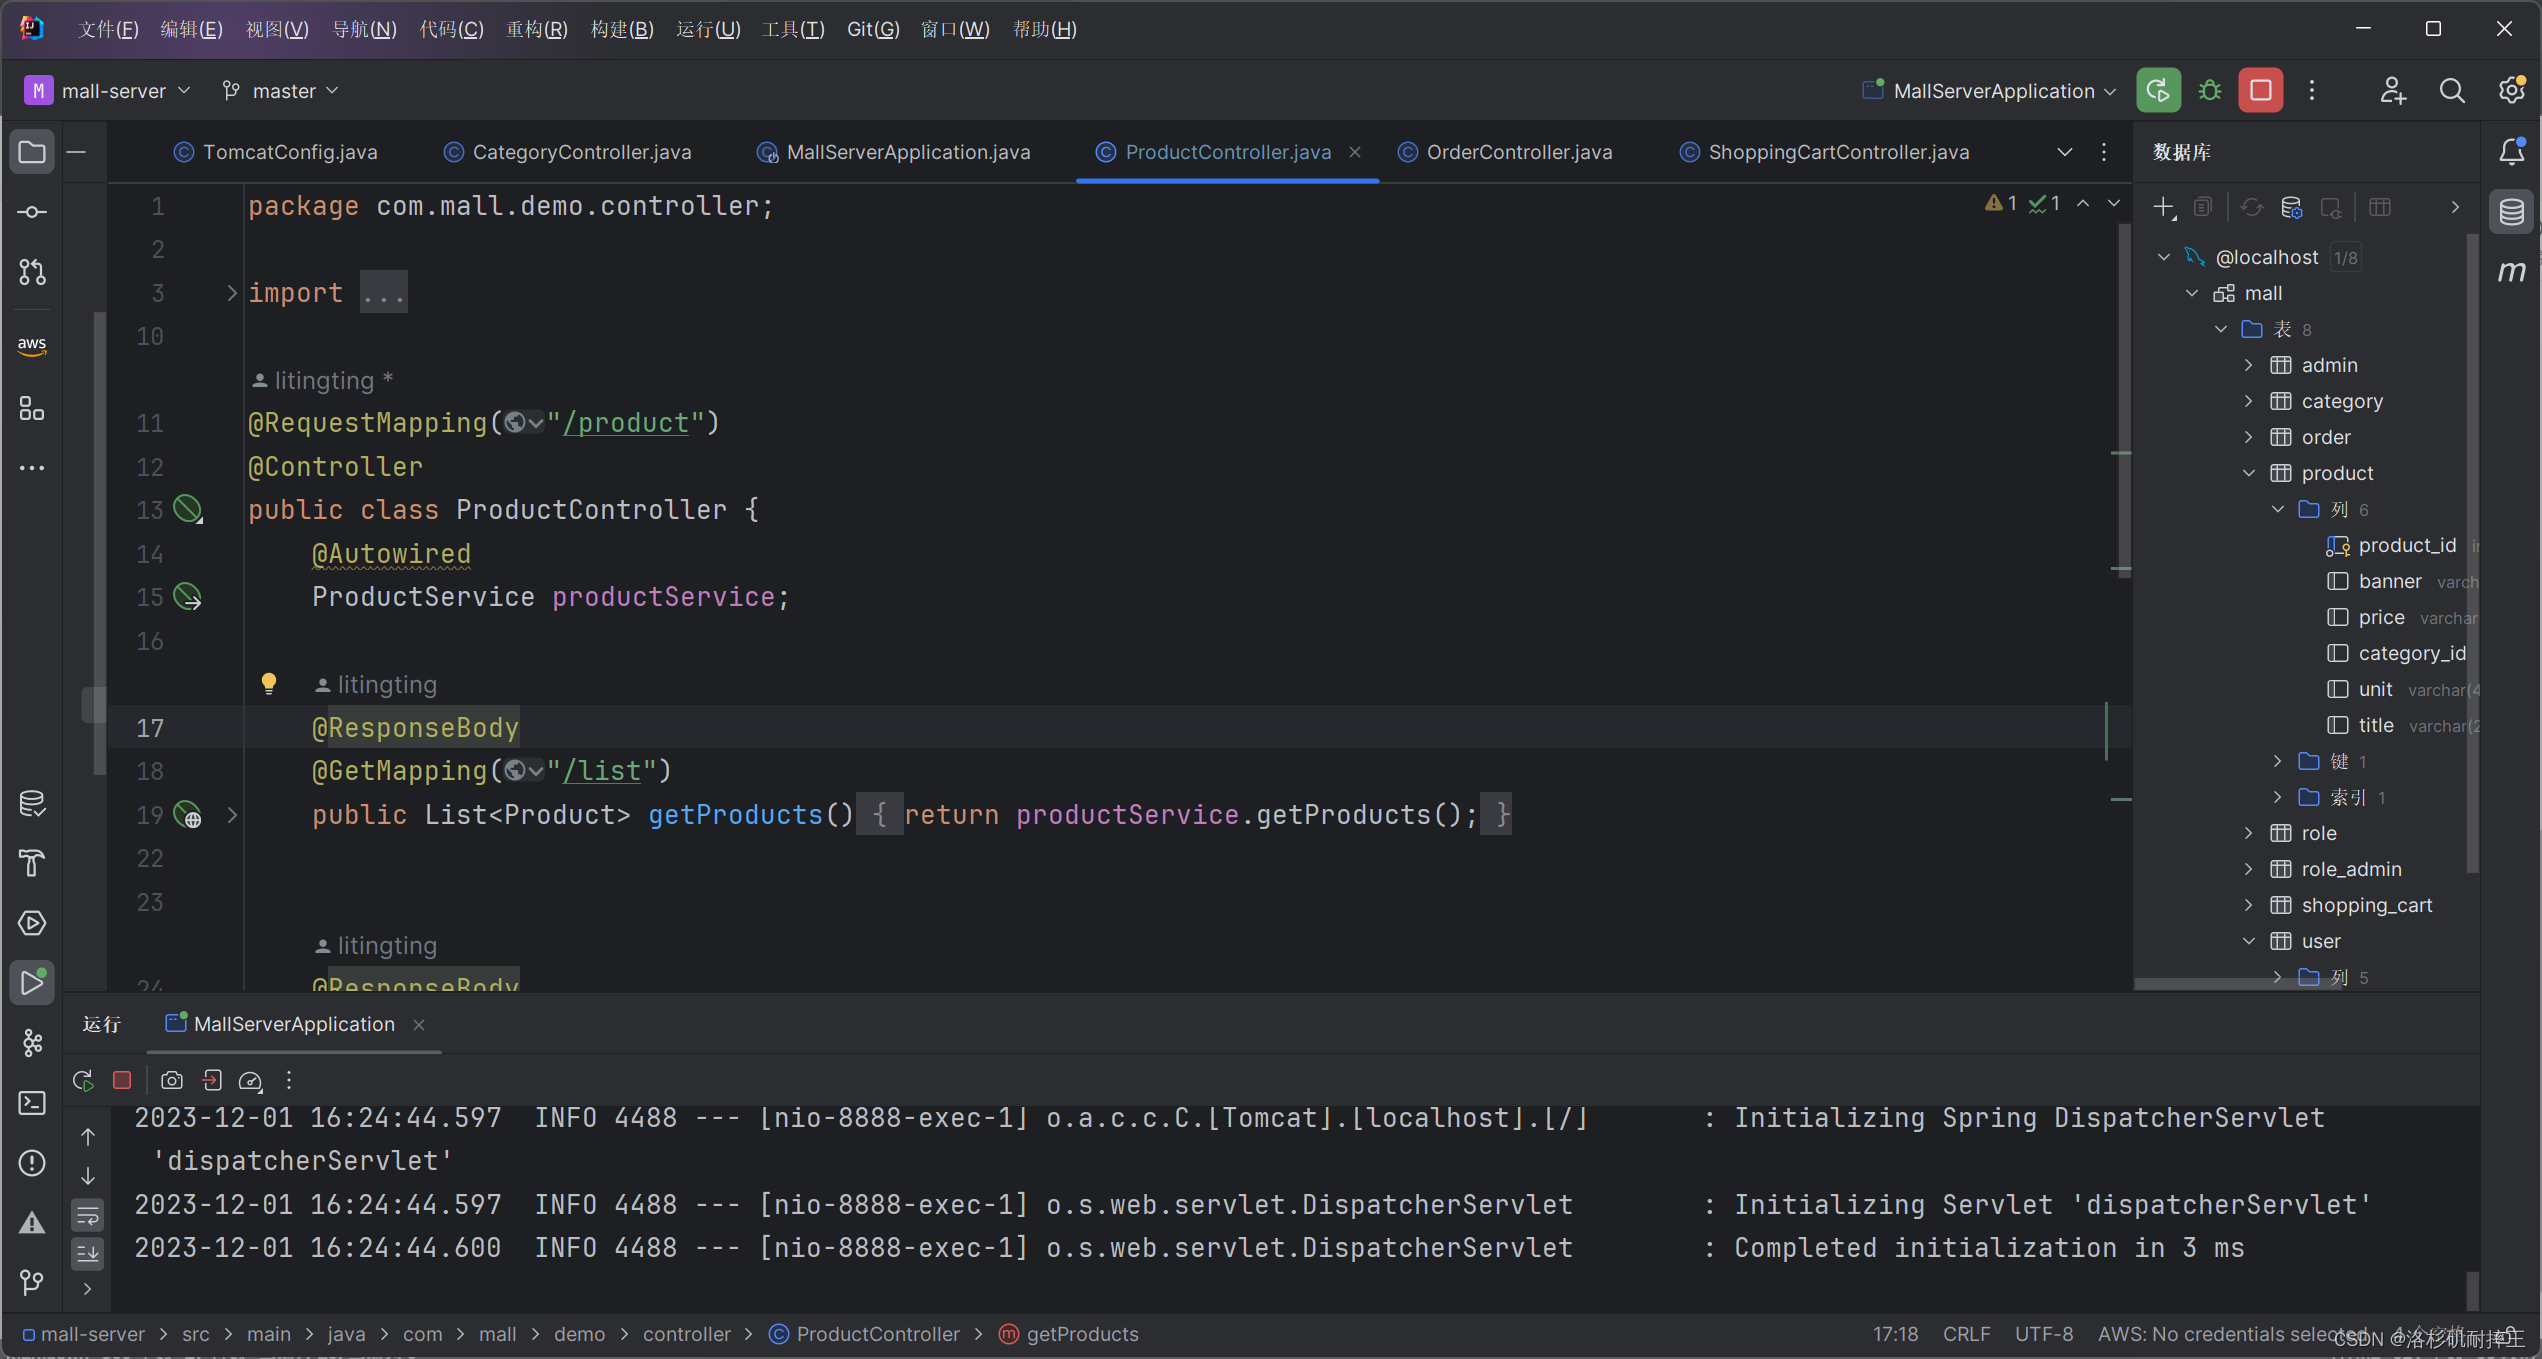Open the 重构(R) menu

pyautogui.click(x=536, y=29)
